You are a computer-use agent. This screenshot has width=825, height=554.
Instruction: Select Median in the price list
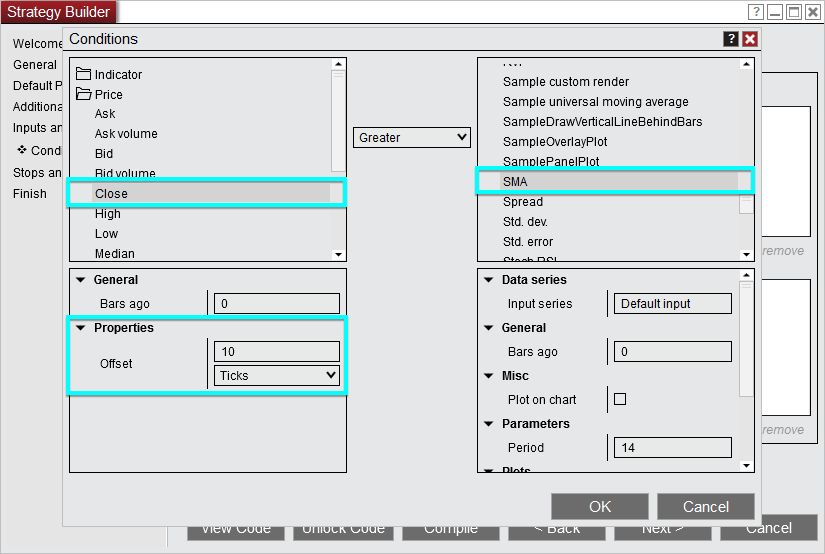coord(115,254)
